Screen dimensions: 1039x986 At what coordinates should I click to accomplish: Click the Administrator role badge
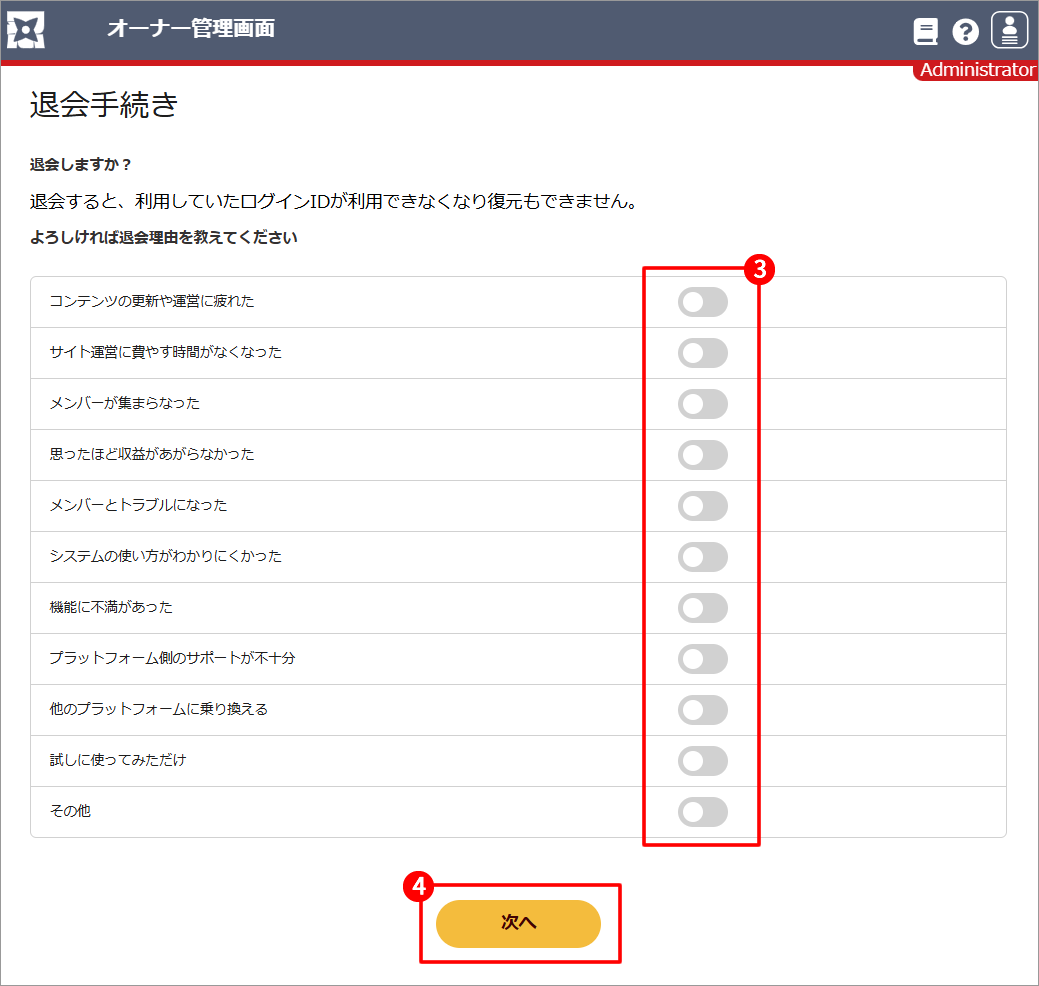coord(976,70)
